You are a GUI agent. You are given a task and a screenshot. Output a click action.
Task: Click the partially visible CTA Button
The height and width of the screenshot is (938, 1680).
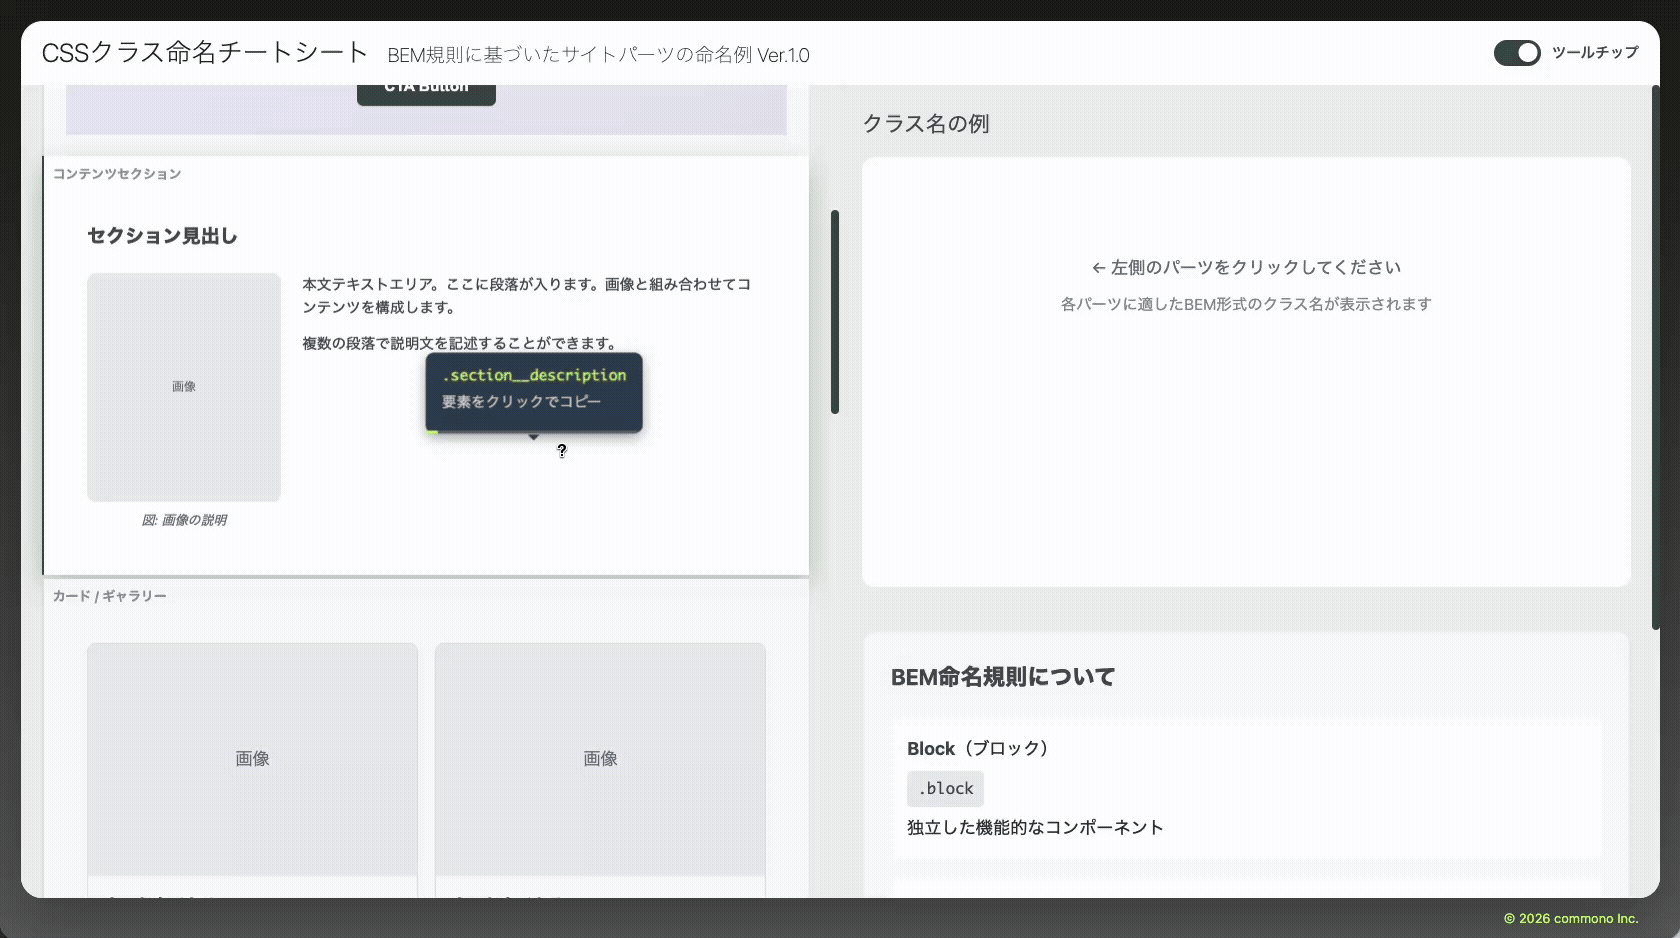(x=426, y=93)
